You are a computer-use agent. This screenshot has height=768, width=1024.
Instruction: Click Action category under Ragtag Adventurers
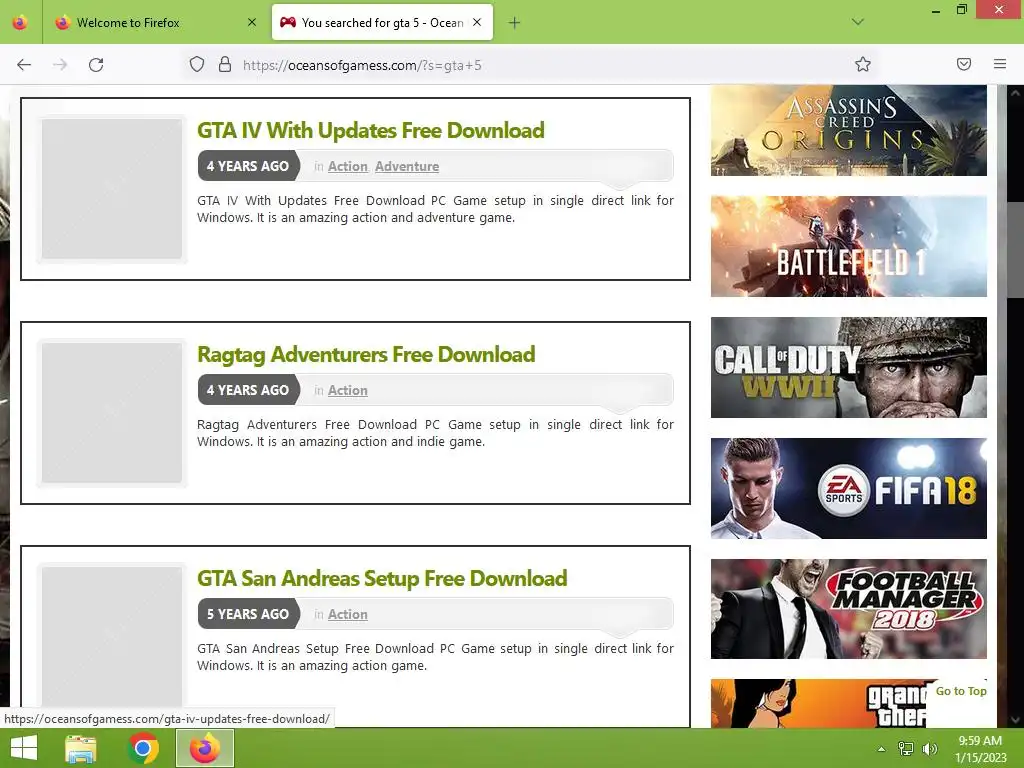coord(347,391)
